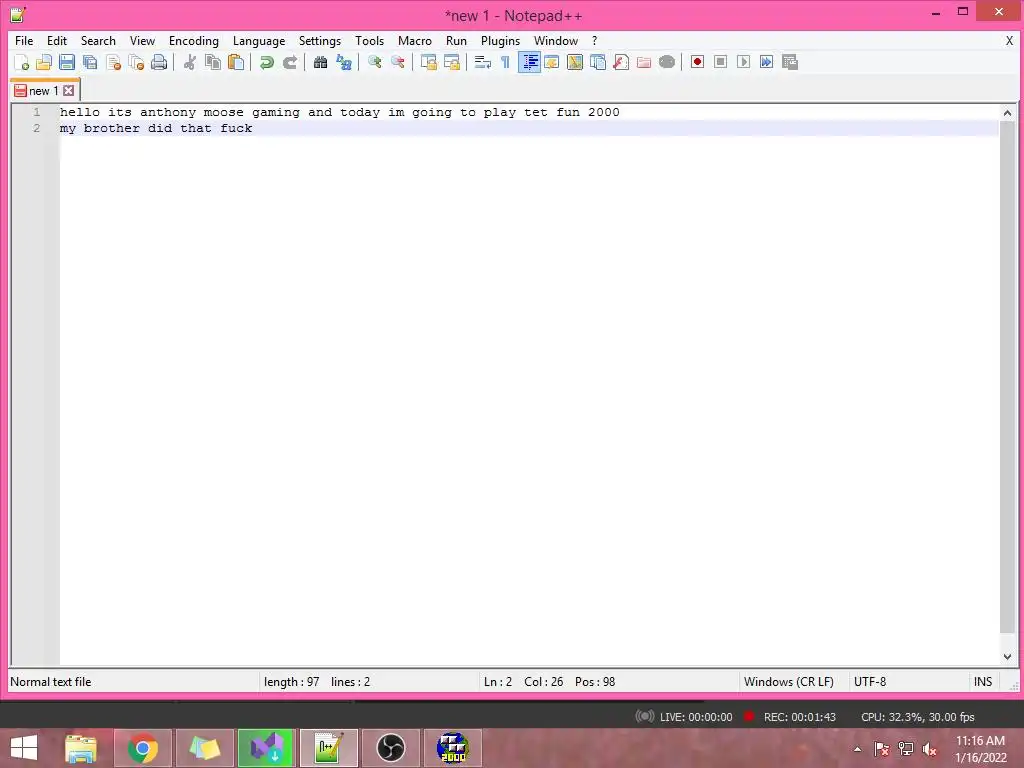
Task: Cut selection with scissors icon
Action: coord(190,62)
